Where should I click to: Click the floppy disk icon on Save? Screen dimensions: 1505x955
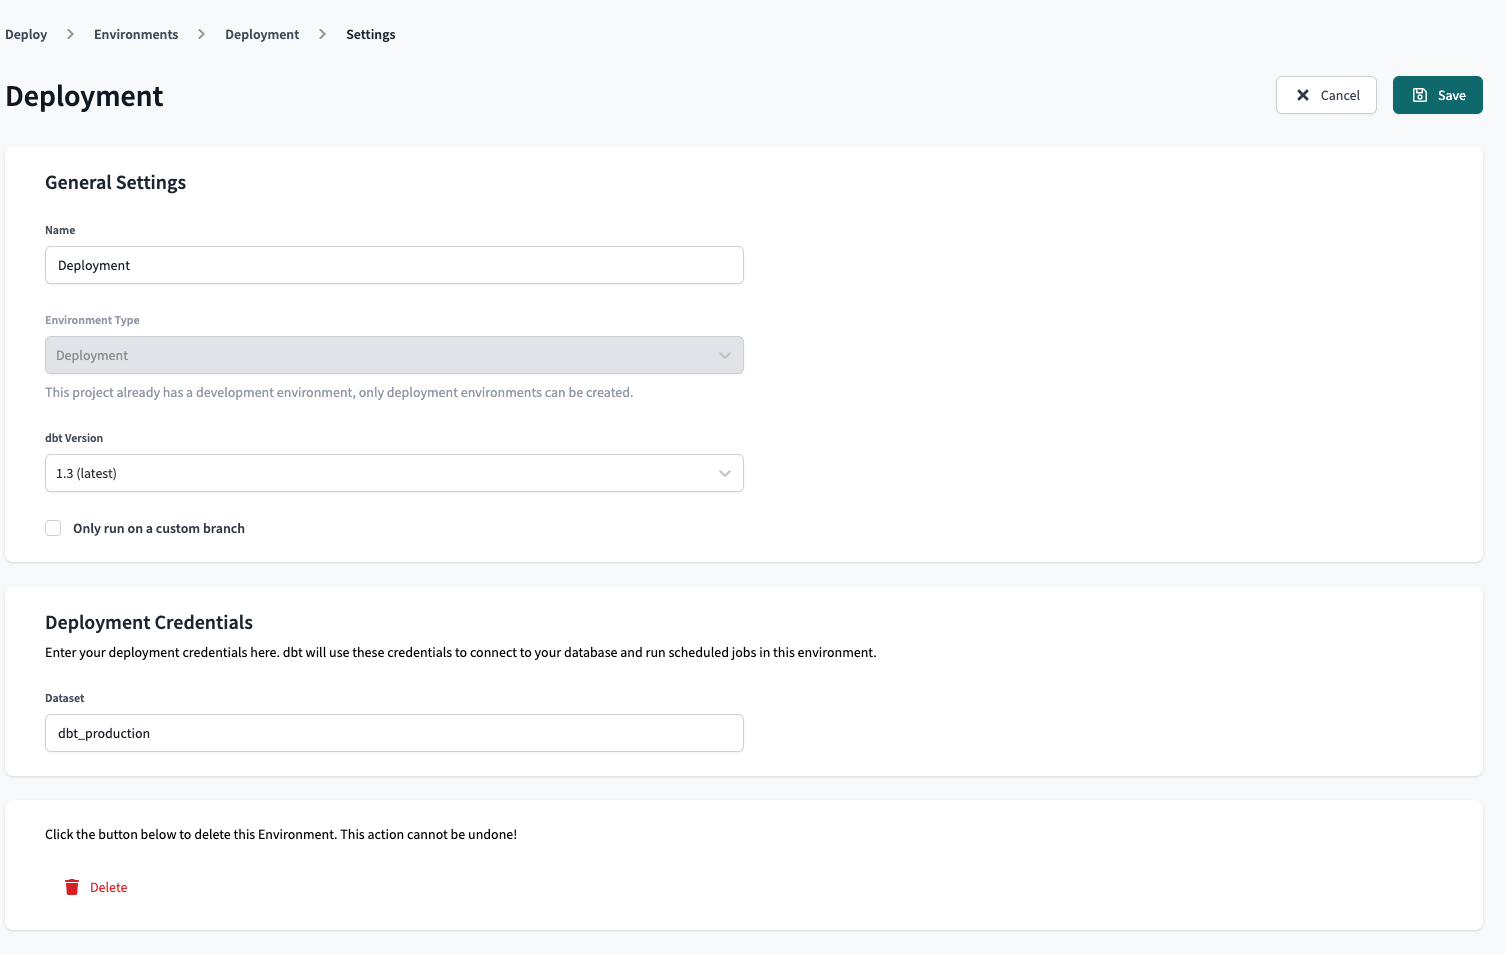[1419, 95]
